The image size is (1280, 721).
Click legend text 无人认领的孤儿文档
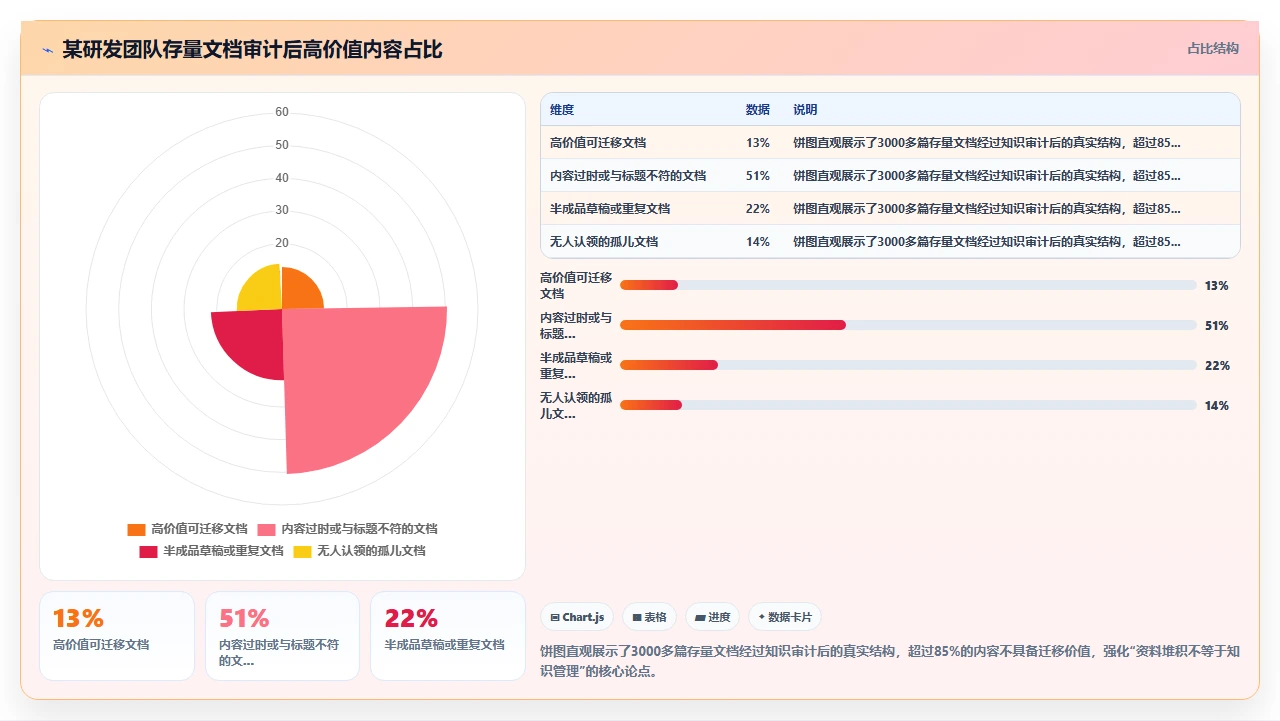(371, 551)
